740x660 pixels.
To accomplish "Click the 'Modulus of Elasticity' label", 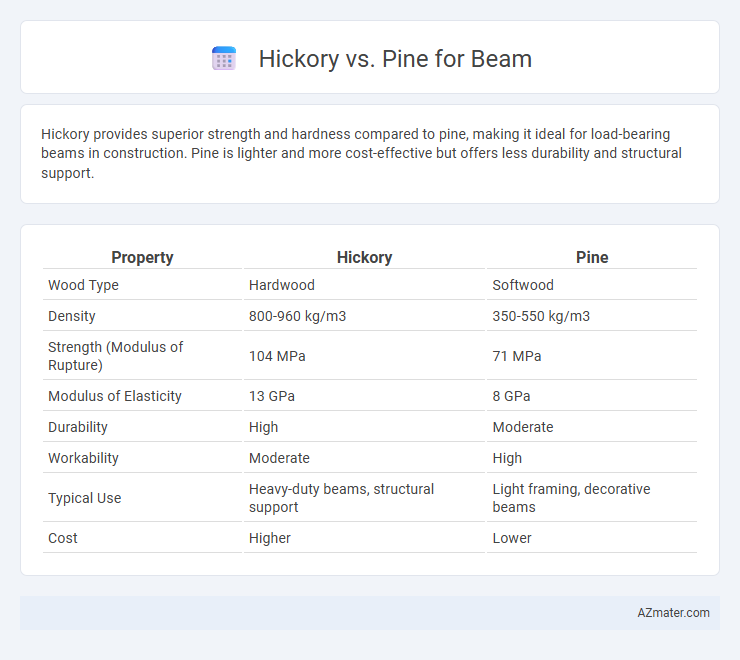I will coord(115,396).
